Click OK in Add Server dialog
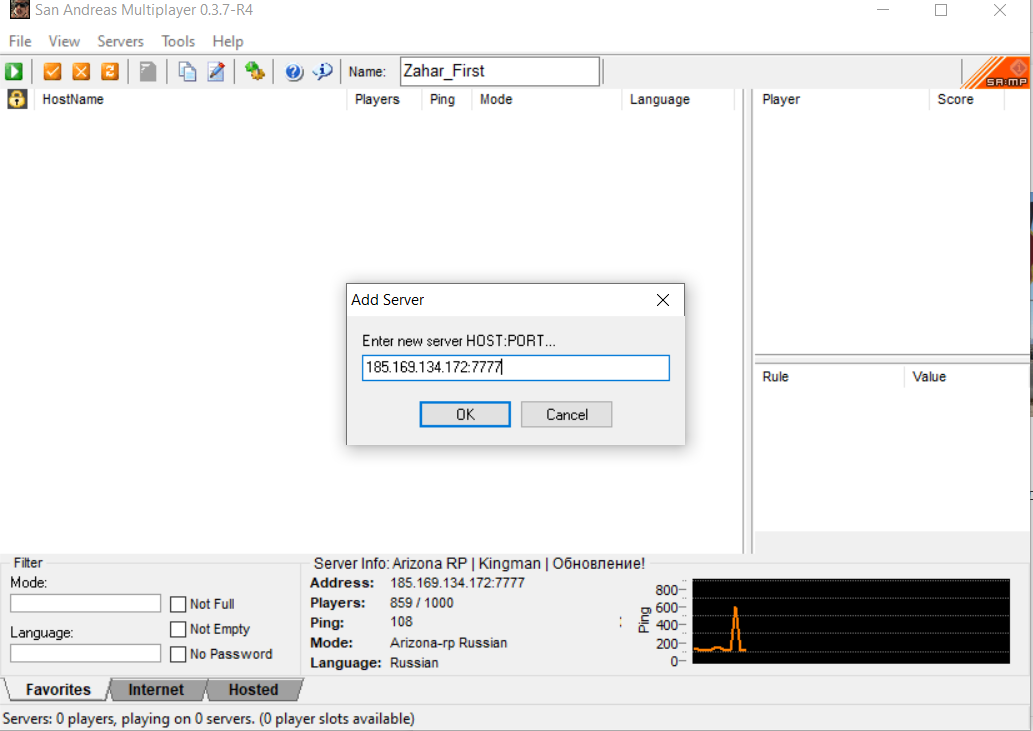 coord(465,414)
